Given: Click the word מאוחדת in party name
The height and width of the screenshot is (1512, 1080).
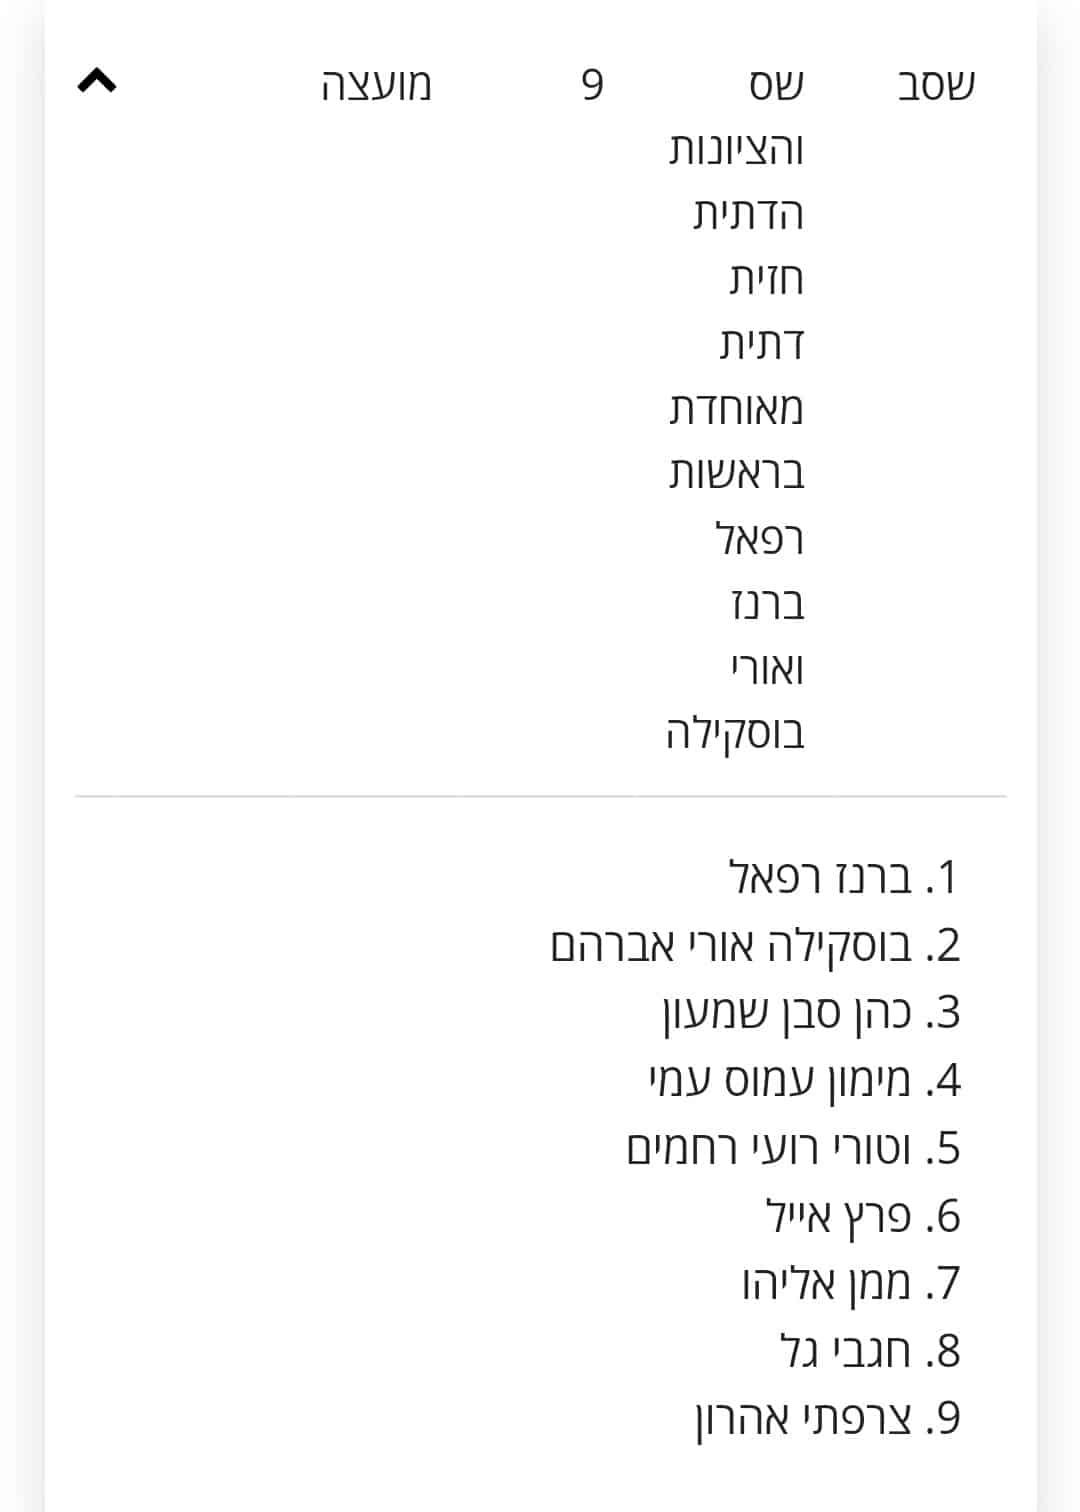Looking at the screenshot, I should 737,410.
